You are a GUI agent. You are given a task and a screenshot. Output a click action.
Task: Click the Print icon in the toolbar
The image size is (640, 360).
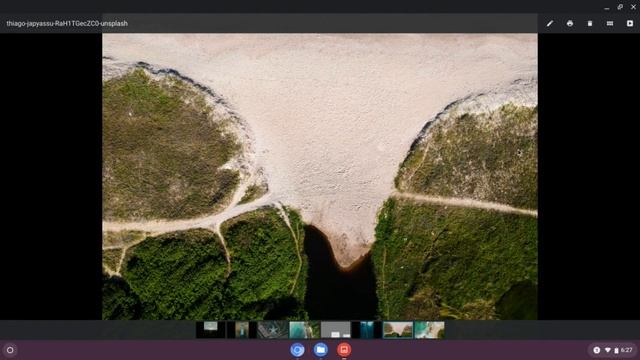pyautogui.click(x=570, y=23)
